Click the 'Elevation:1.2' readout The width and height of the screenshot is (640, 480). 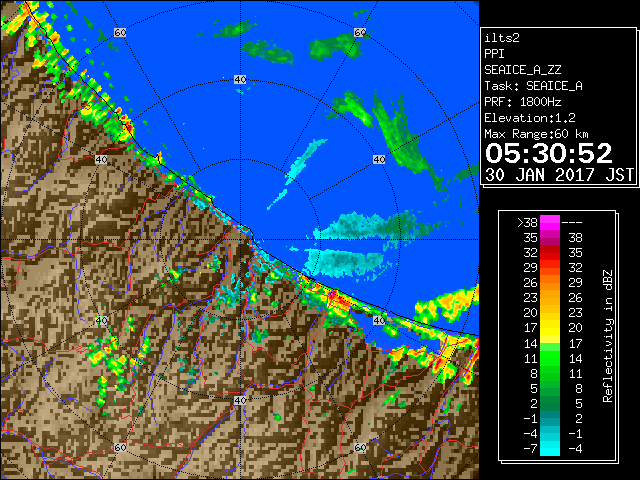pyautogui.click(x=530, y=118)
